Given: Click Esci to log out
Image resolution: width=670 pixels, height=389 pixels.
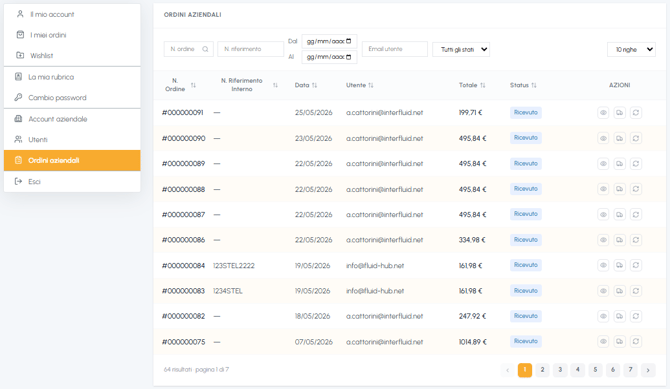Looking at the screenshot, I should pos(72,181).
